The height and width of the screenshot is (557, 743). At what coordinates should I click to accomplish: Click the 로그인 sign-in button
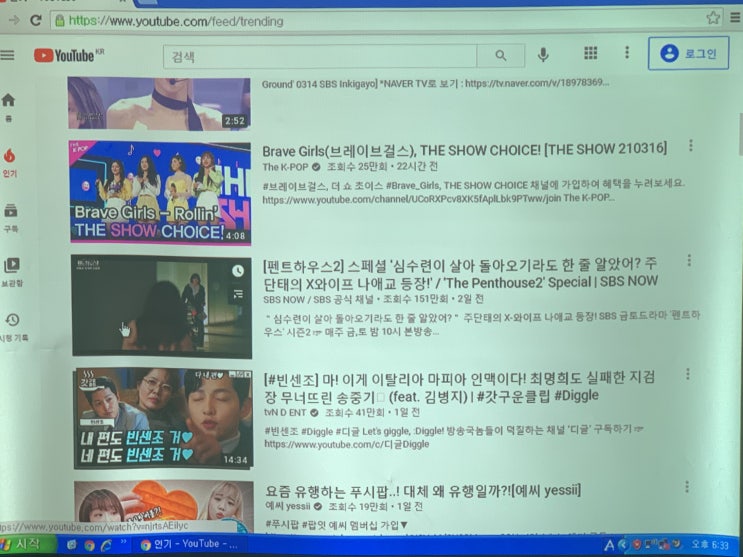pos(689,53)
